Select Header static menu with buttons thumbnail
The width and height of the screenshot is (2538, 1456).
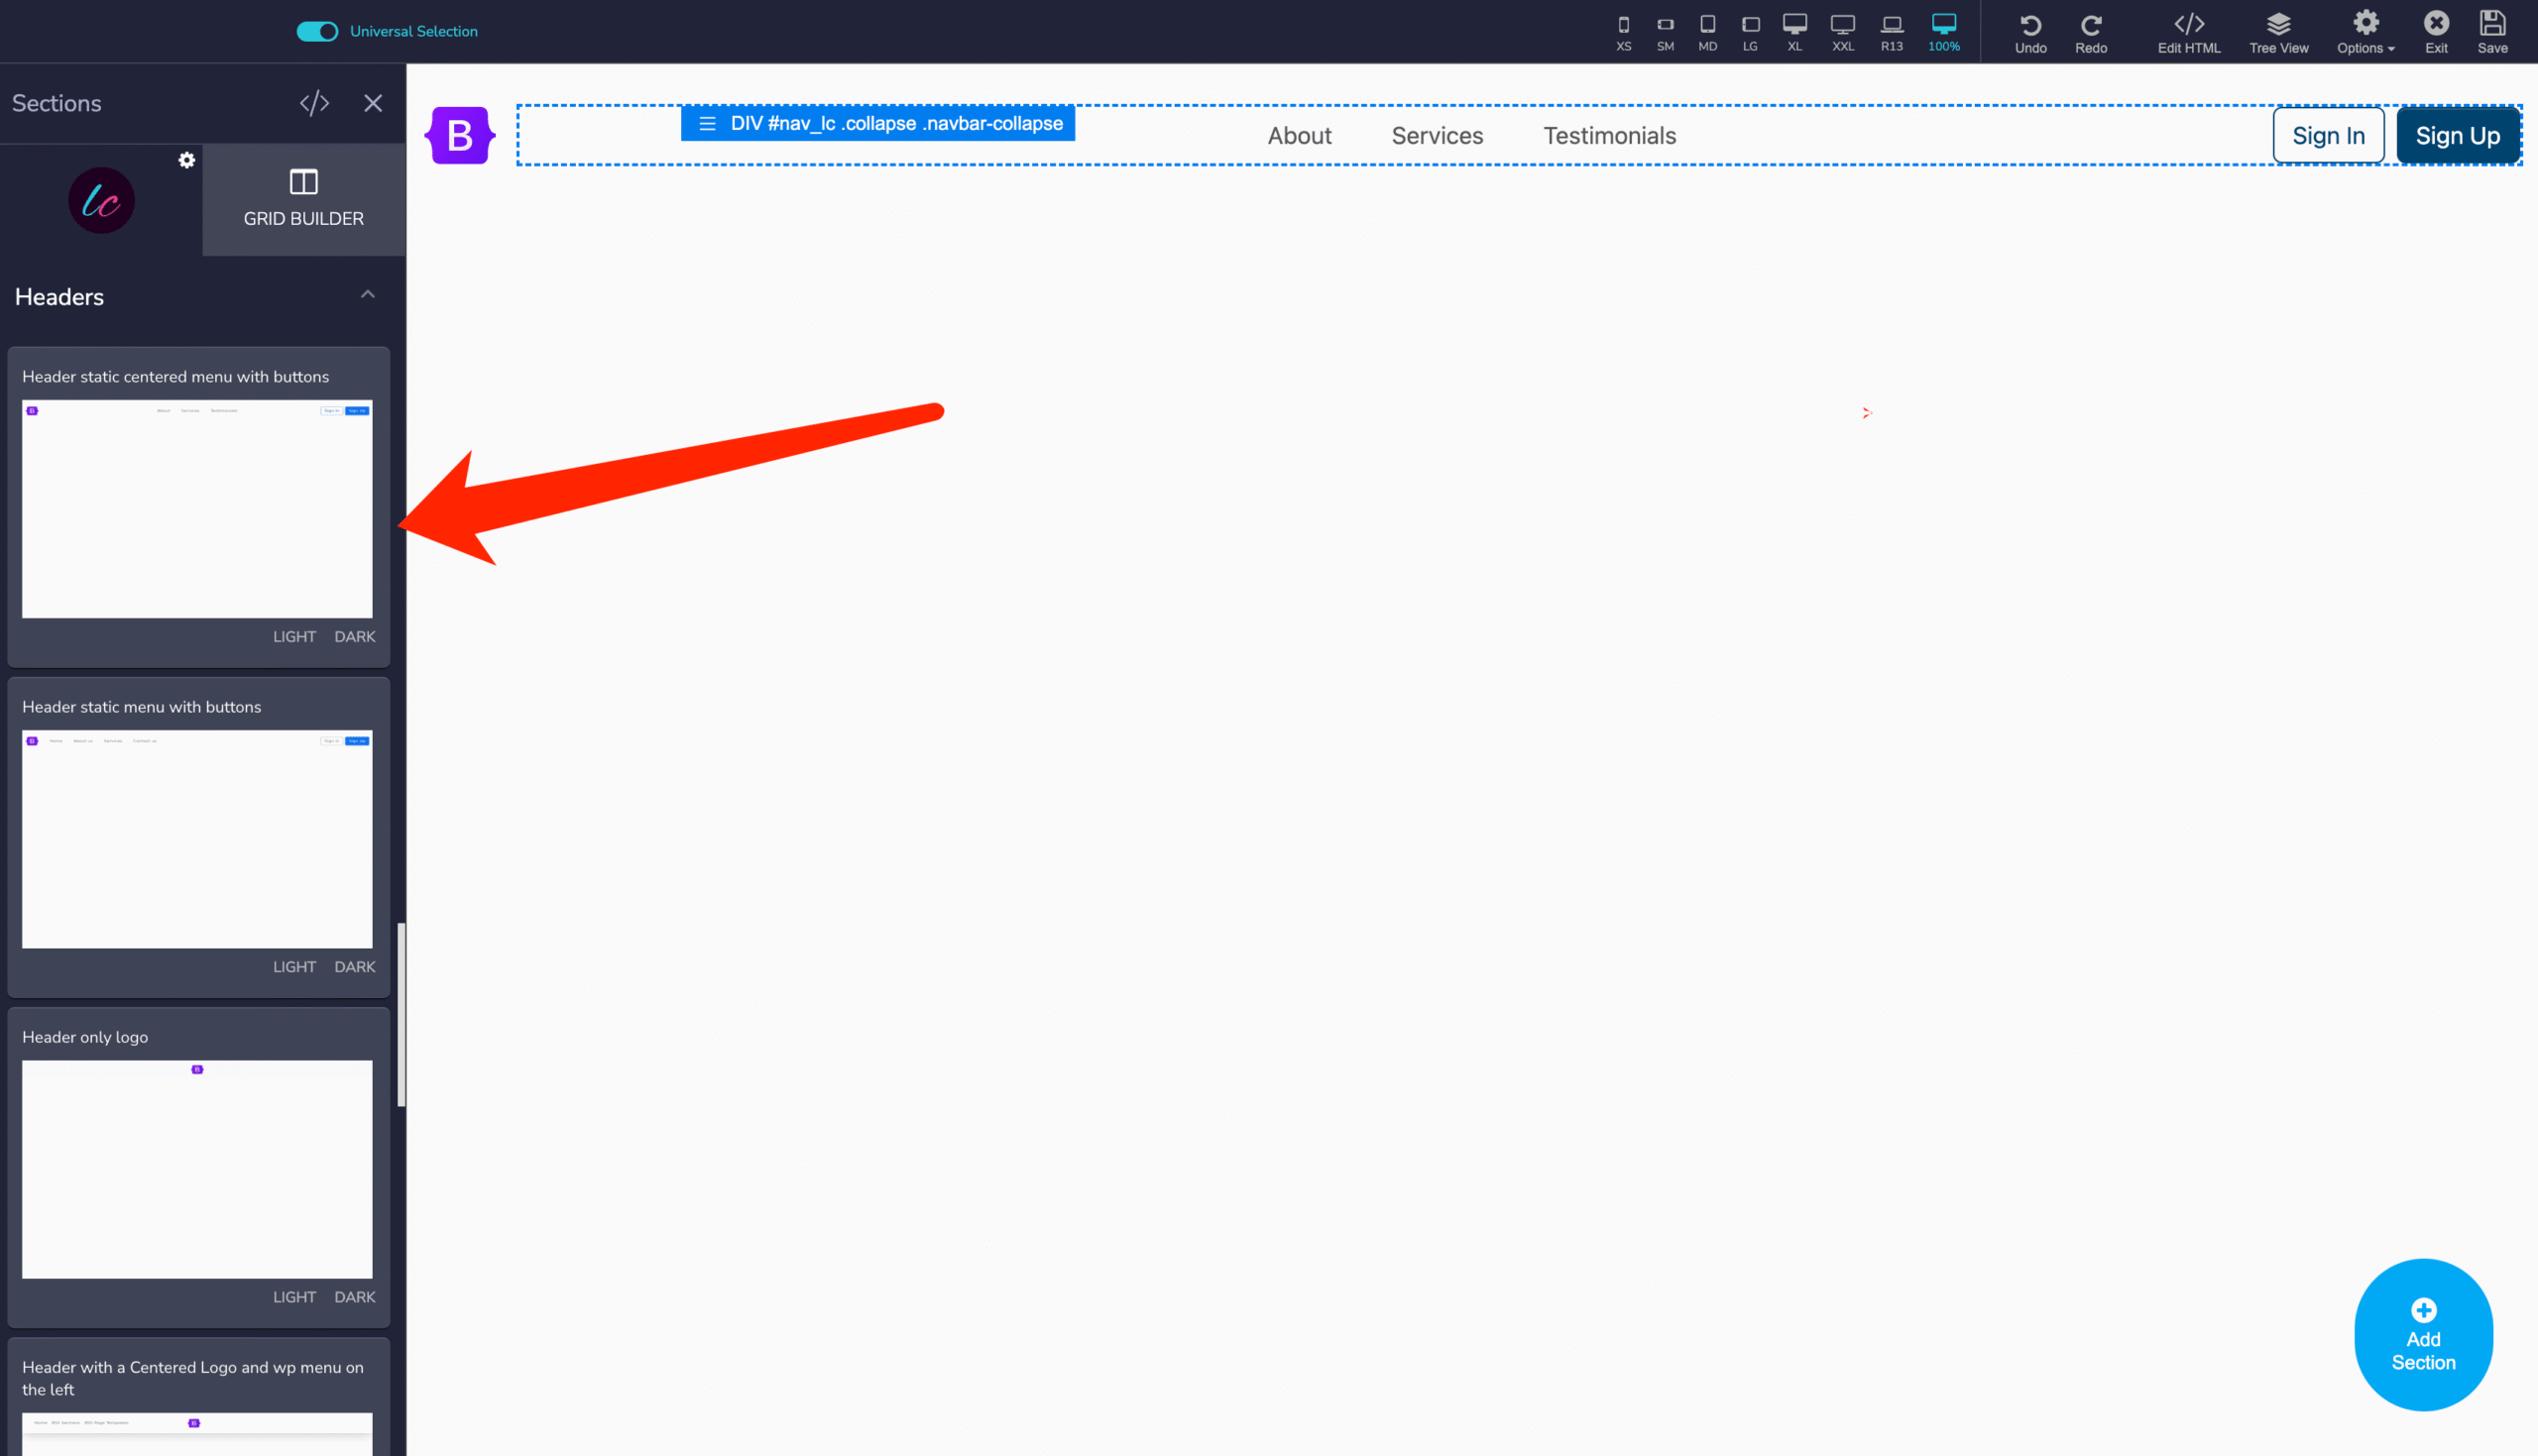tap(197, 839)
